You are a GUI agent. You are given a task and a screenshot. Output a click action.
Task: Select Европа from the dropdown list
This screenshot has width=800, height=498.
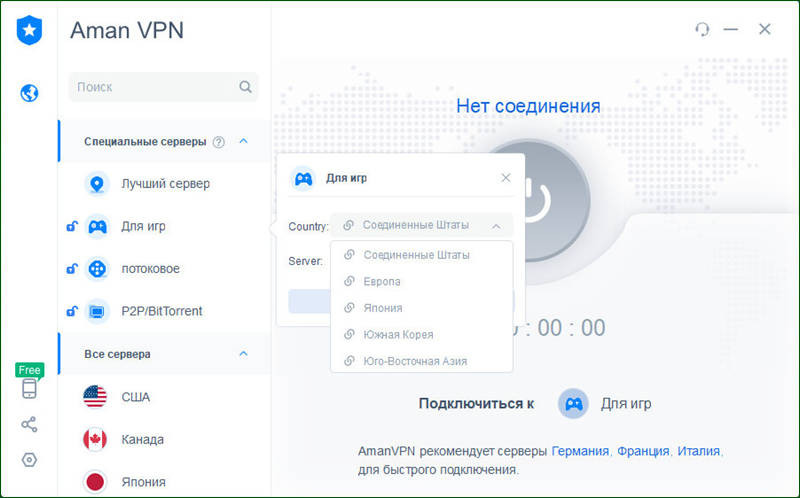[x=421, y=281]
